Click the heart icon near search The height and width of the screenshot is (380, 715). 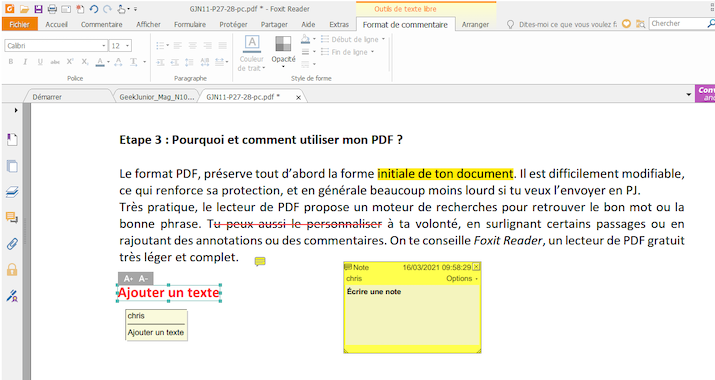tap(627, 24)
